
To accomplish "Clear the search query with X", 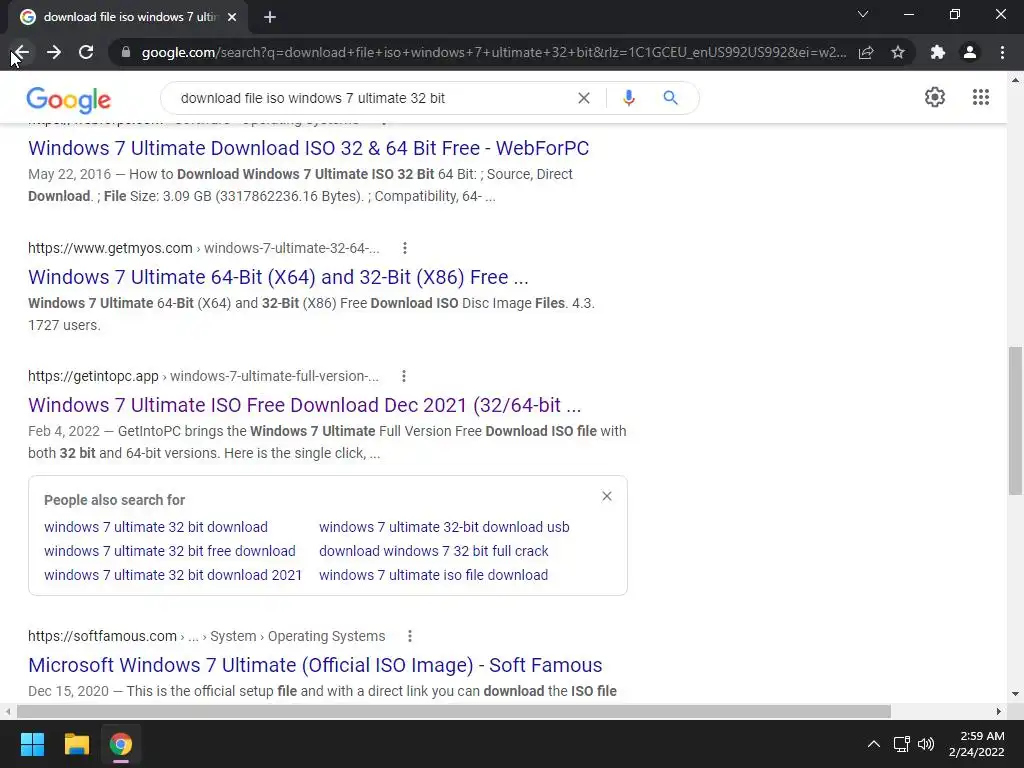I will point(584,98).
